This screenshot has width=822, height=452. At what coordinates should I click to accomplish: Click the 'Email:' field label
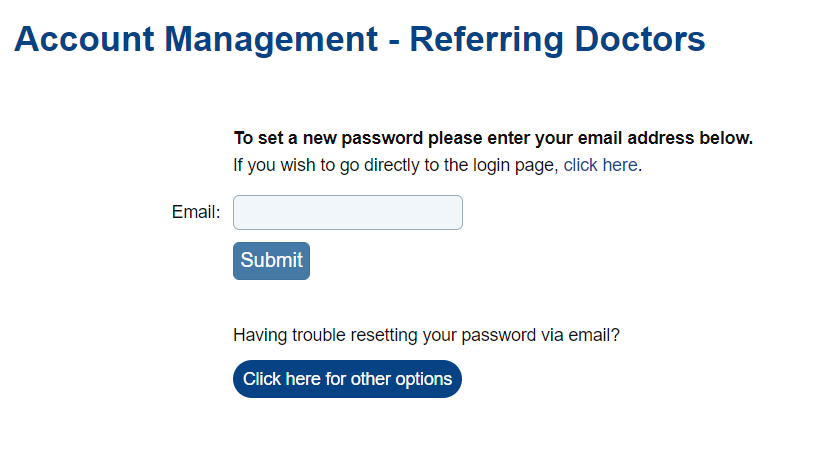[196, 212]
